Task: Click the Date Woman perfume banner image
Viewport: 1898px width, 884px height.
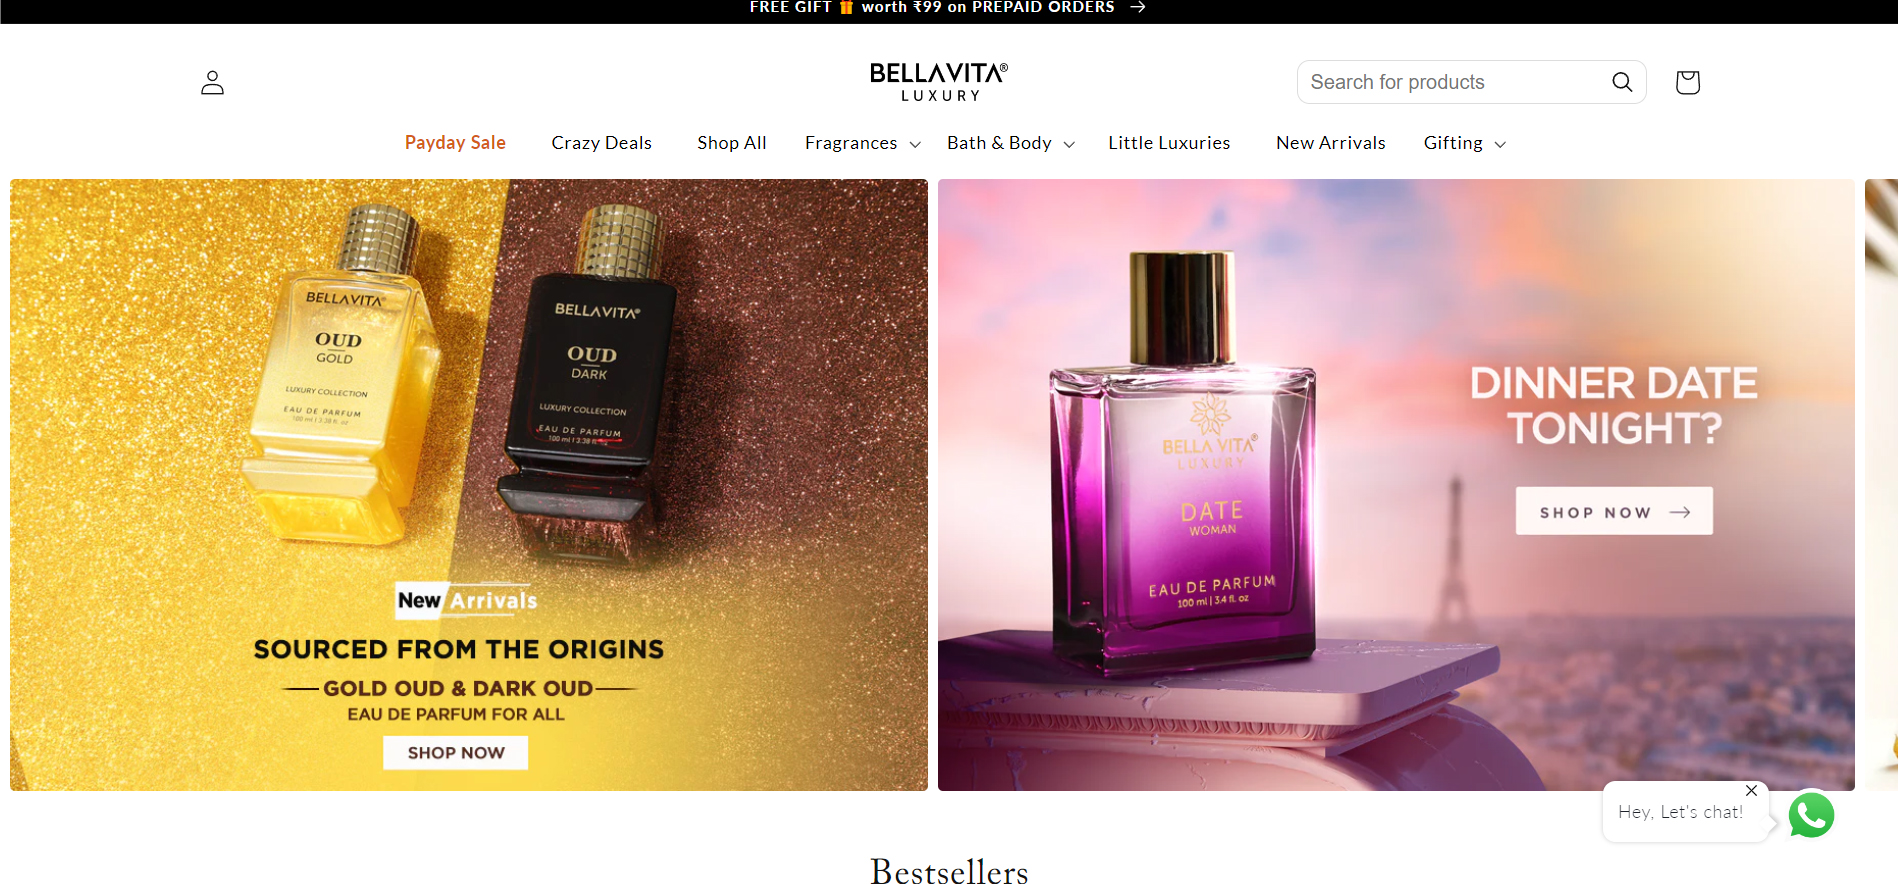Action: click(1396, 485)
